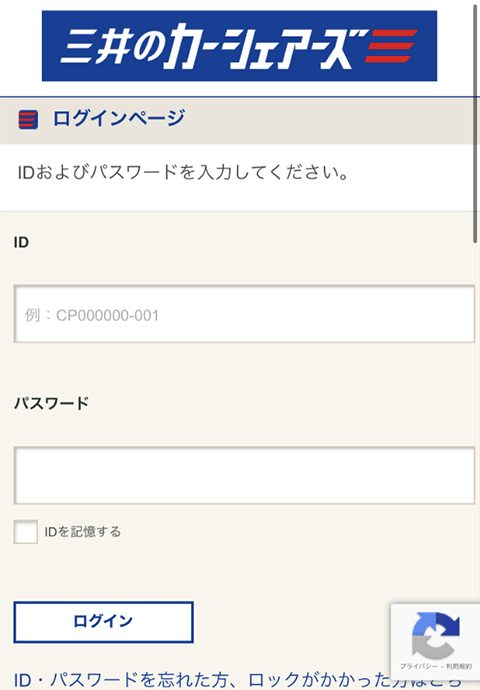The height and width of the screenshot is (690, 480).
Task: Click the bold ID field label
Action: [x=21, y=242]
